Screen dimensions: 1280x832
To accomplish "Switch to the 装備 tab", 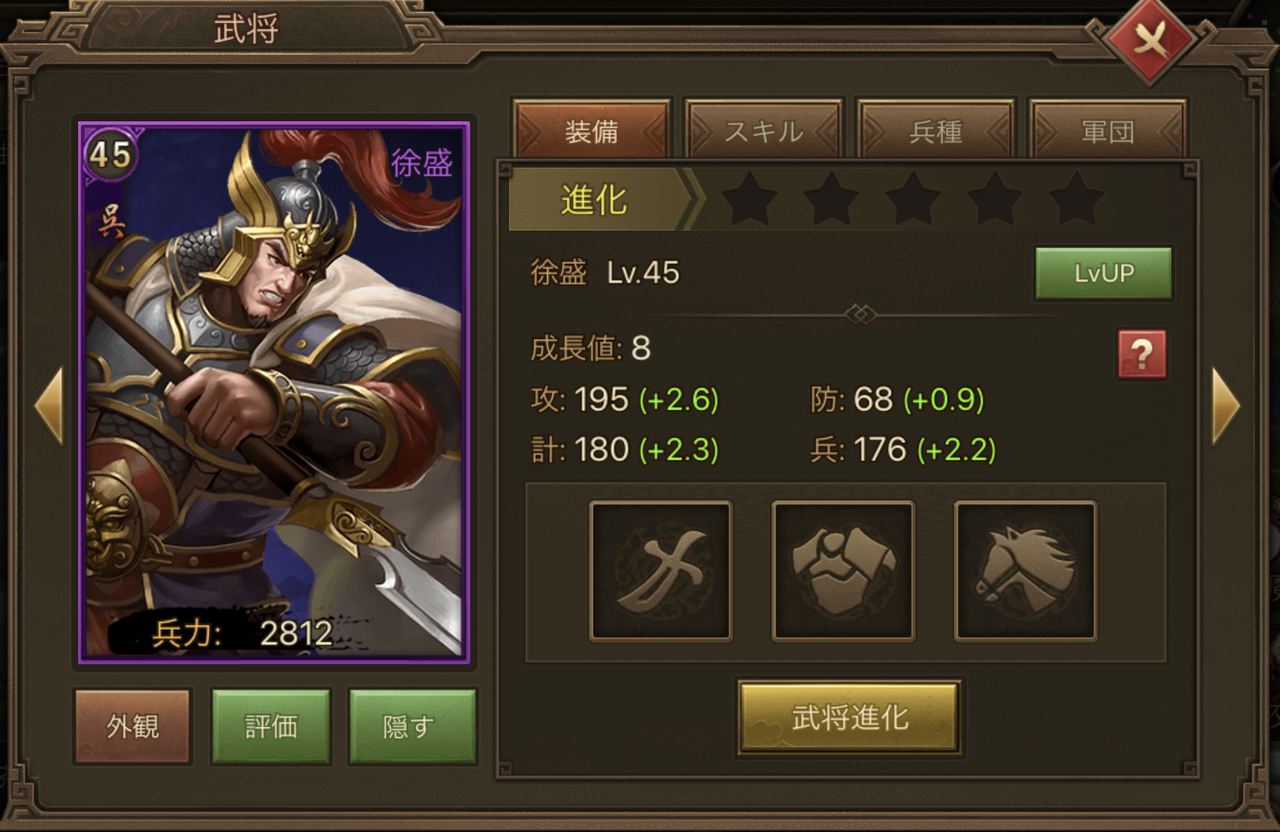I will click(592, 131).
